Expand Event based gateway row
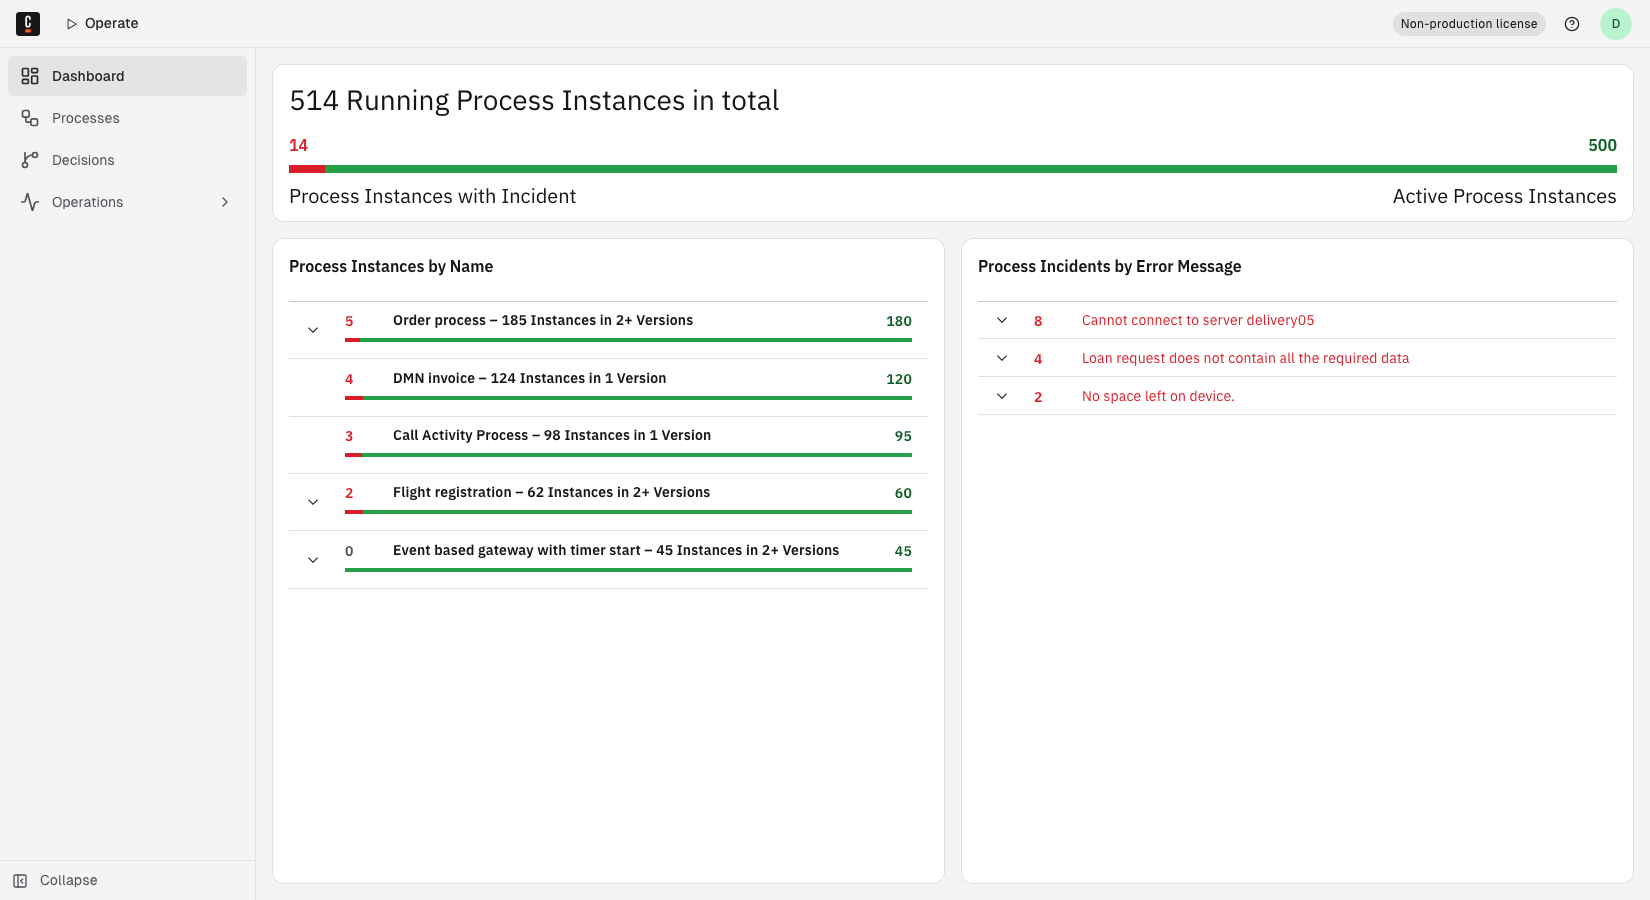Screen dimensions: 1650x900 [x=313, y=560]
